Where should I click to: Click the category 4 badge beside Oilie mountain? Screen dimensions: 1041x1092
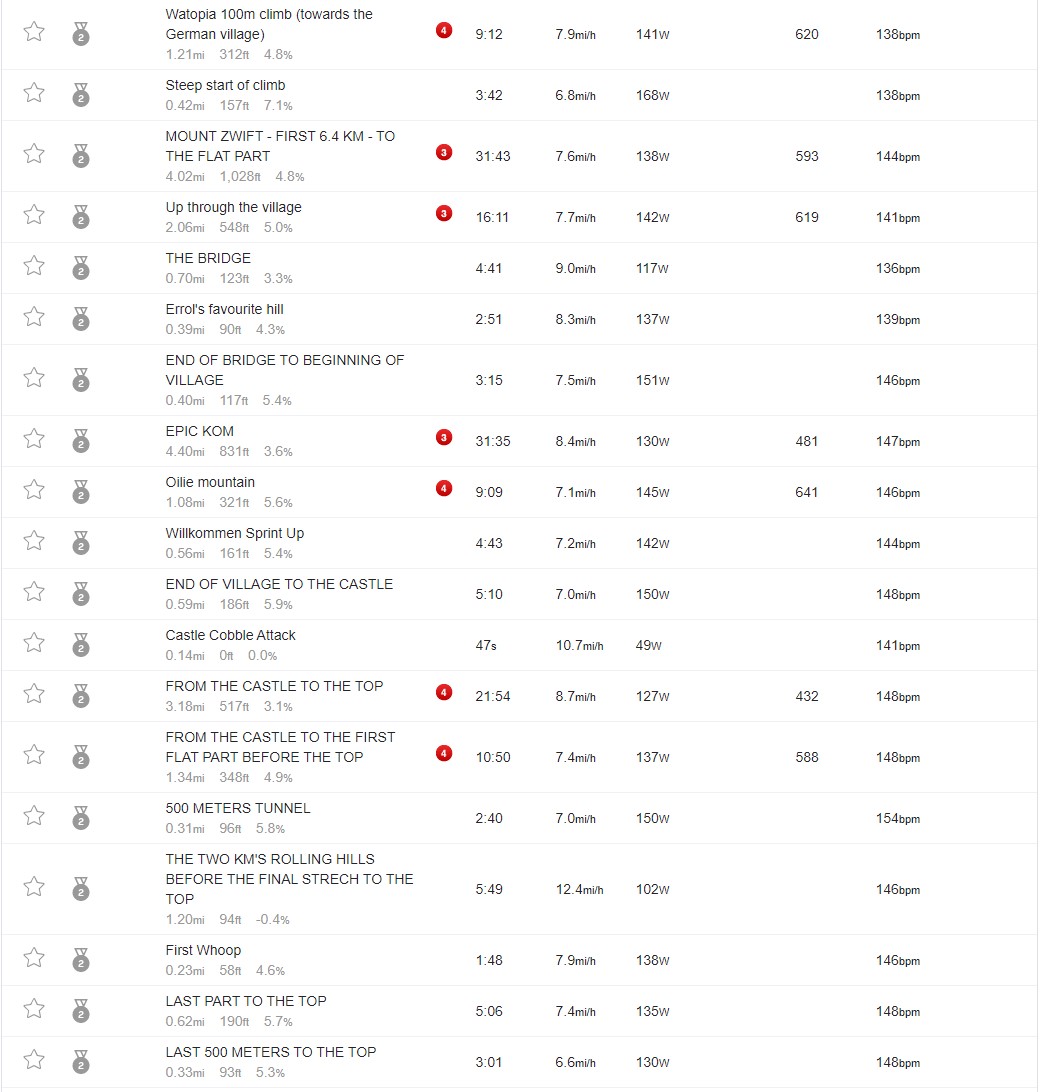[444, 488]
